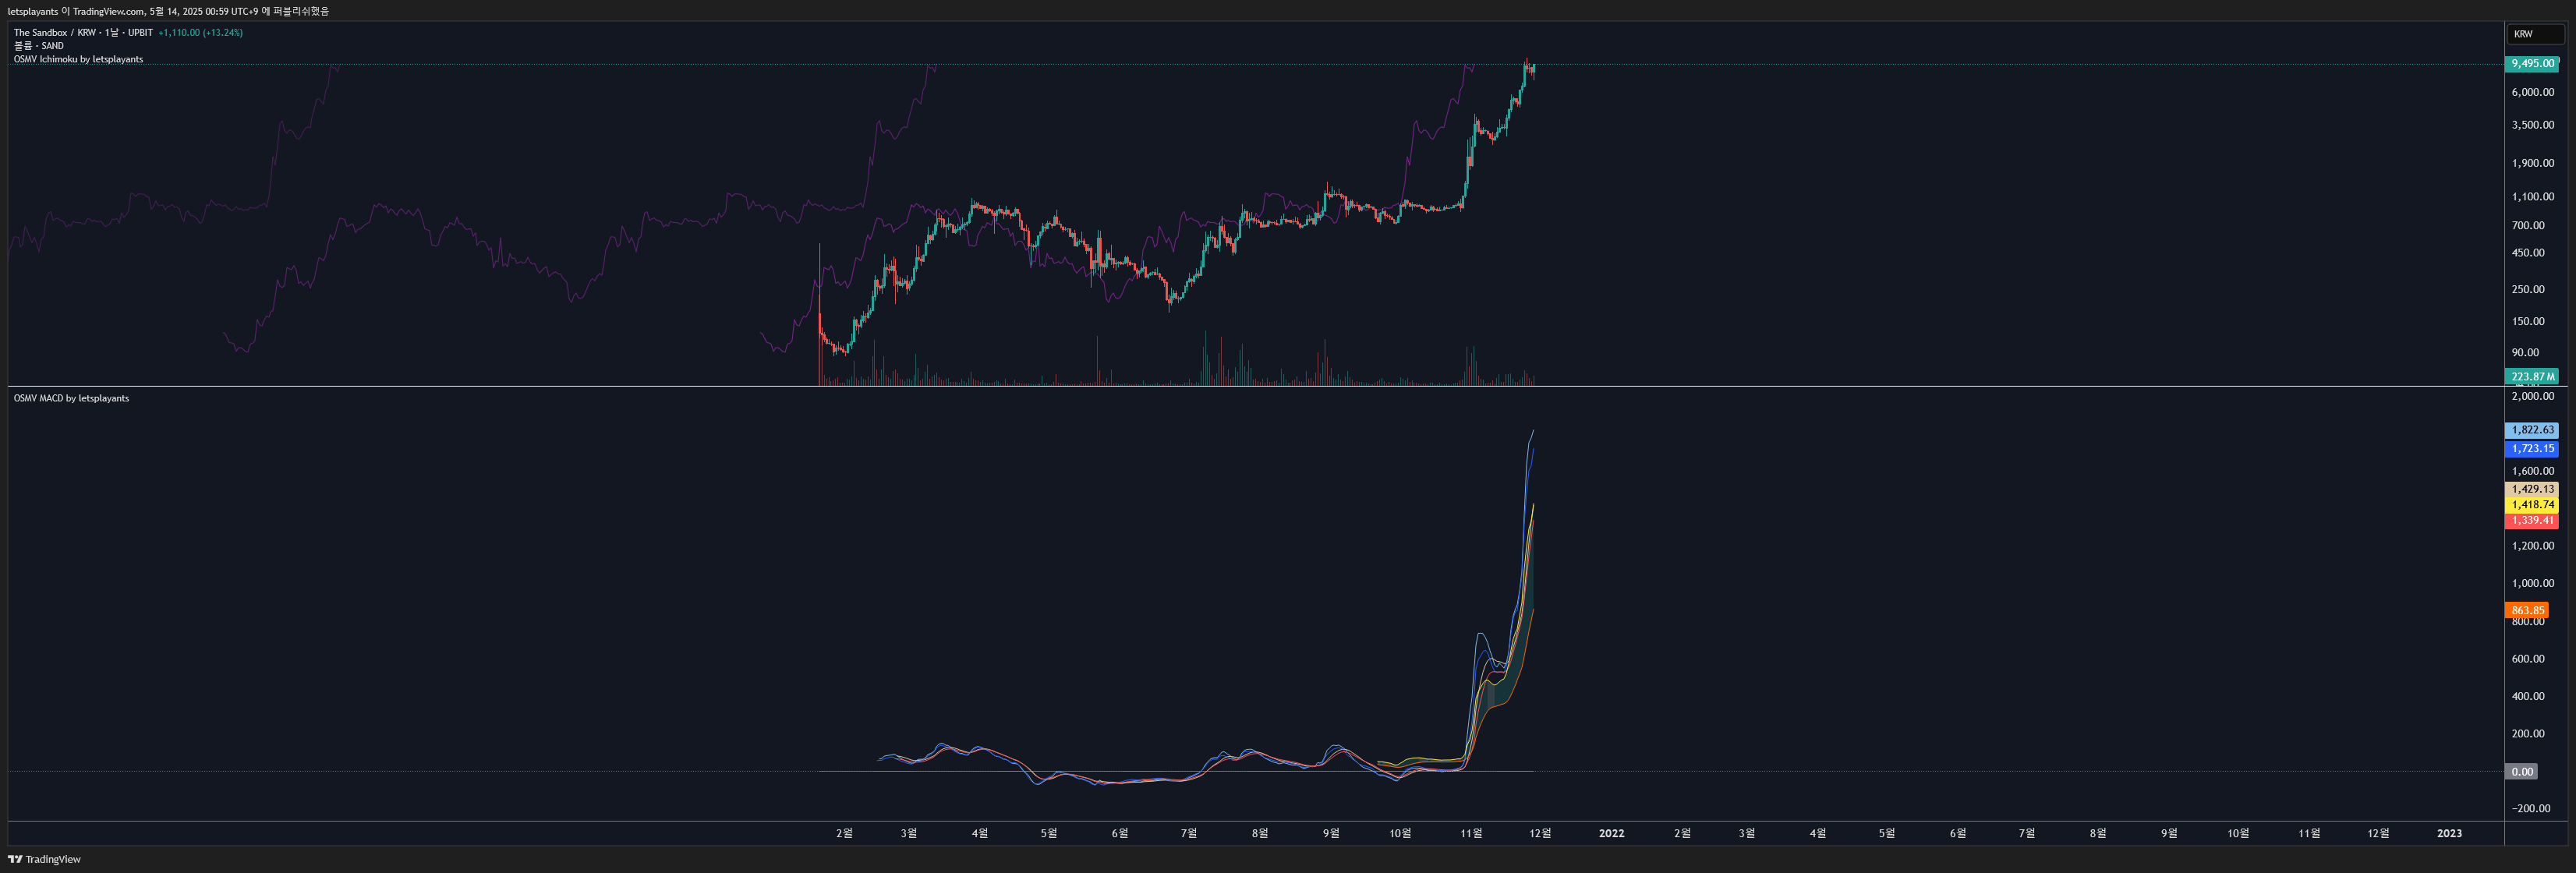Click the orange 863.85 value label
Image resolution: width=2576 pixels, height=873 pixels.
2526,610
